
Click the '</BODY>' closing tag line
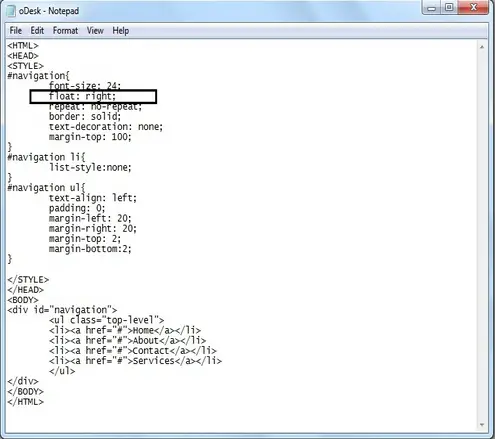coord(26,391)
